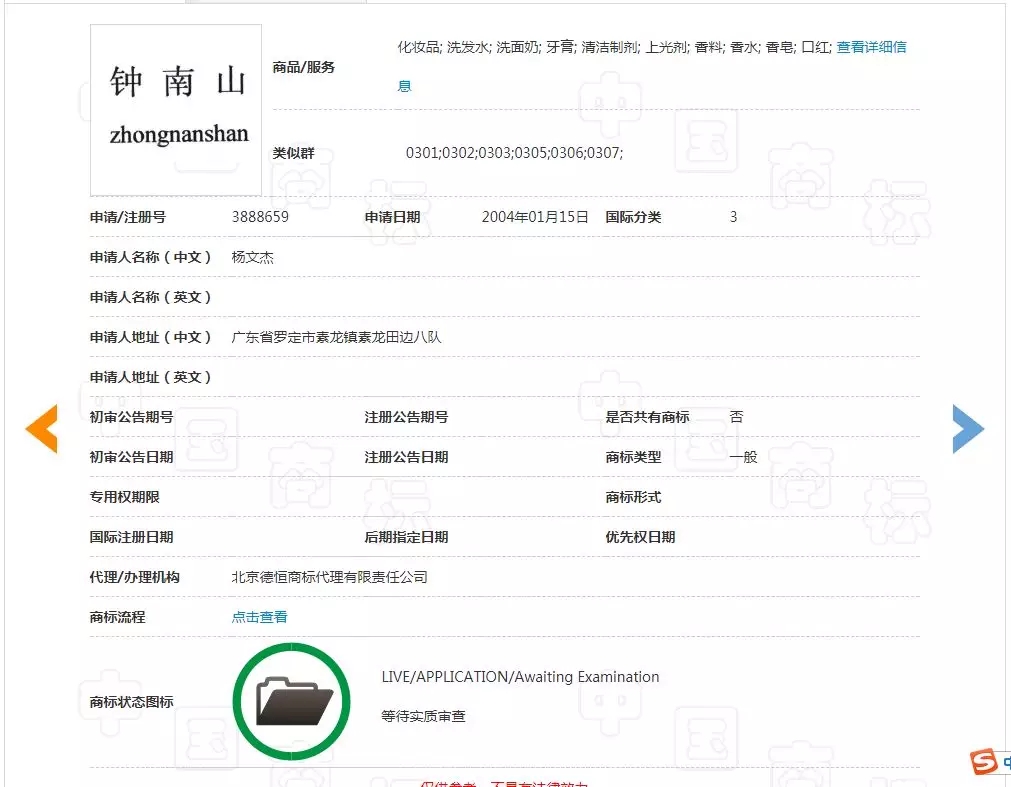Image resolution: width=1011 pixels, height=787 pixels.
Task: Click the 一般 trademark type value
Action: pyautogui.click(x=743, y=457)
